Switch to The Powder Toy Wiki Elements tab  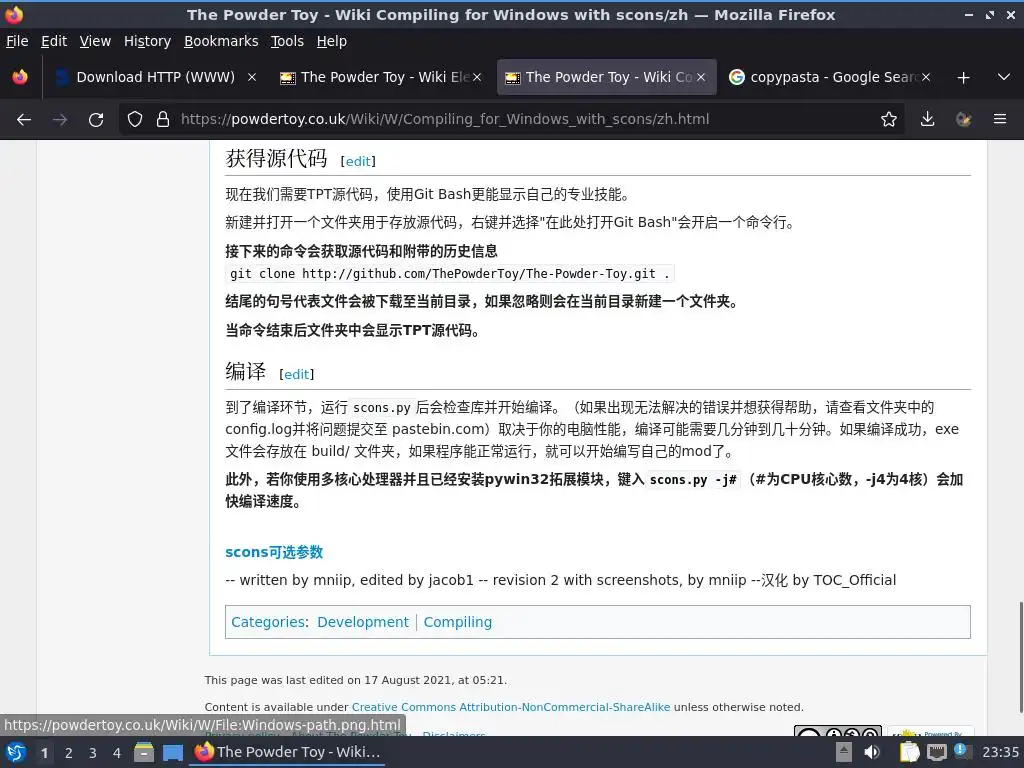(x=381, y=77)
